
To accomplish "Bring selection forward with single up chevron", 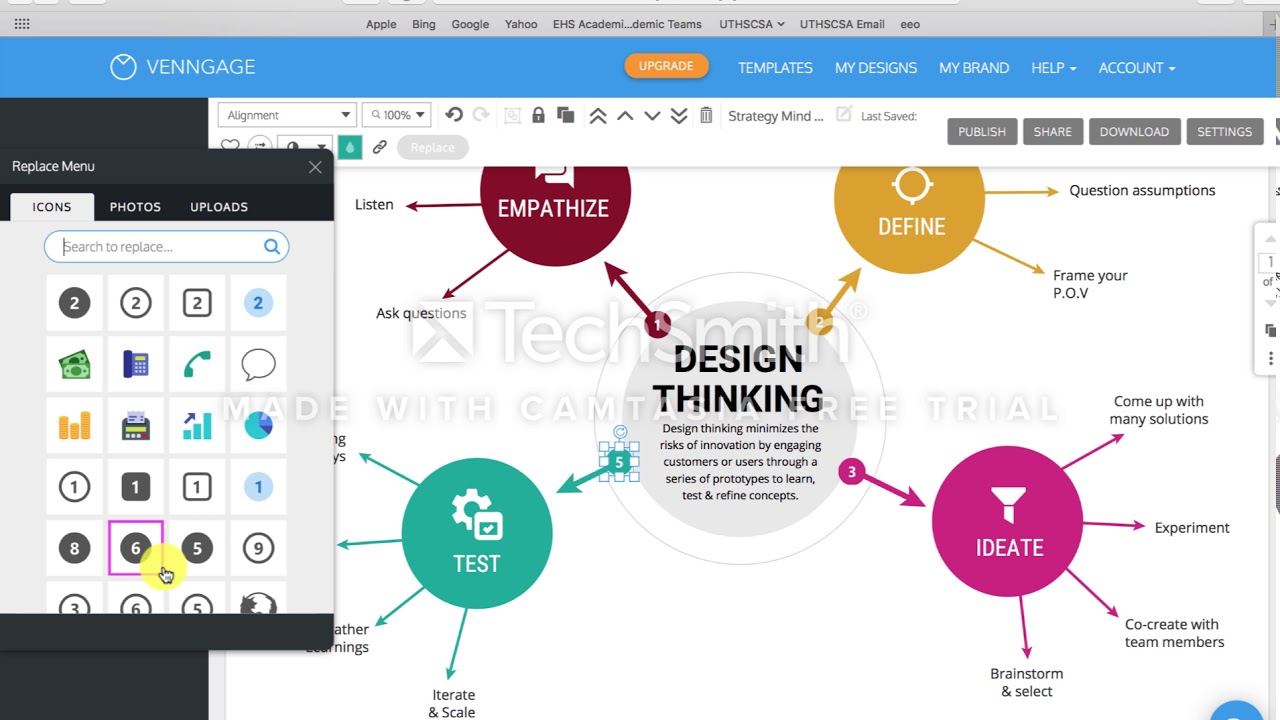I will pos(625,116).
